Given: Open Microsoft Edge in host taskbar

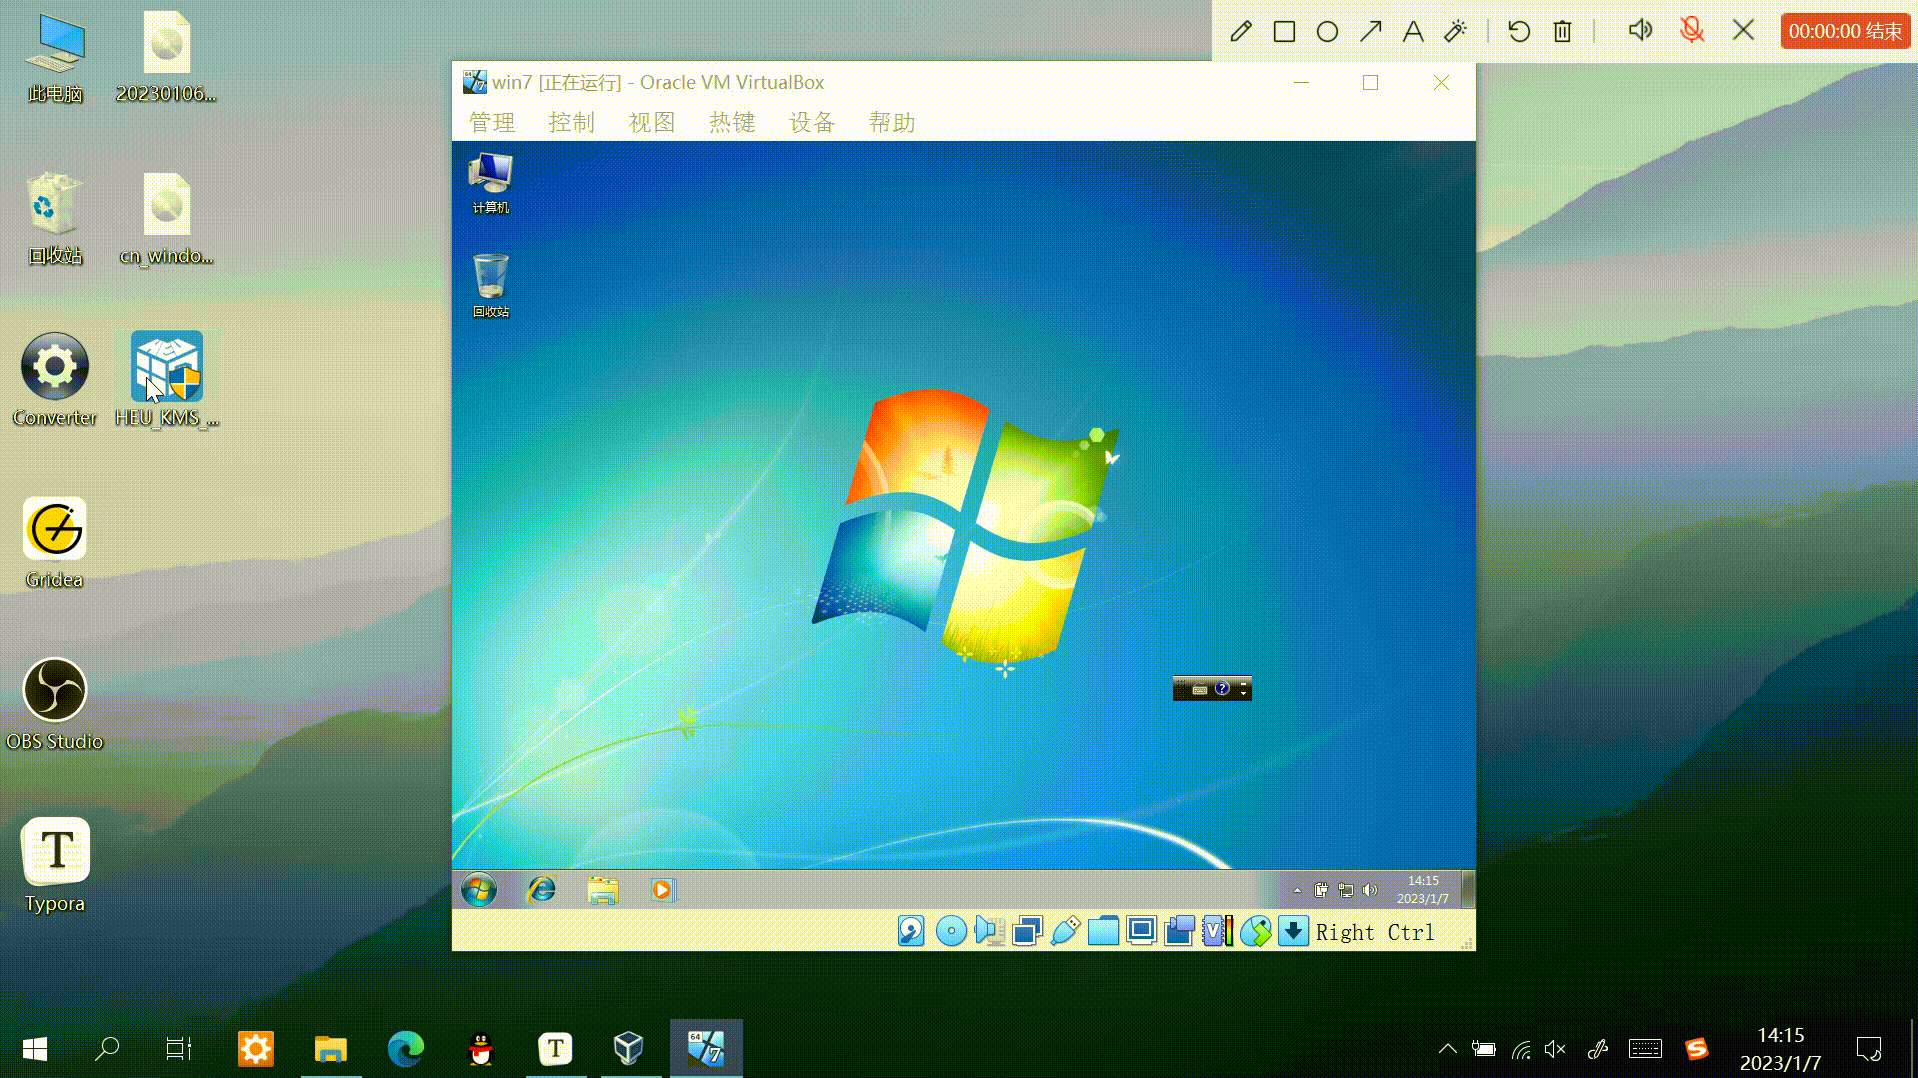Looking at the screenshot, I should (x=405, y=1048).
